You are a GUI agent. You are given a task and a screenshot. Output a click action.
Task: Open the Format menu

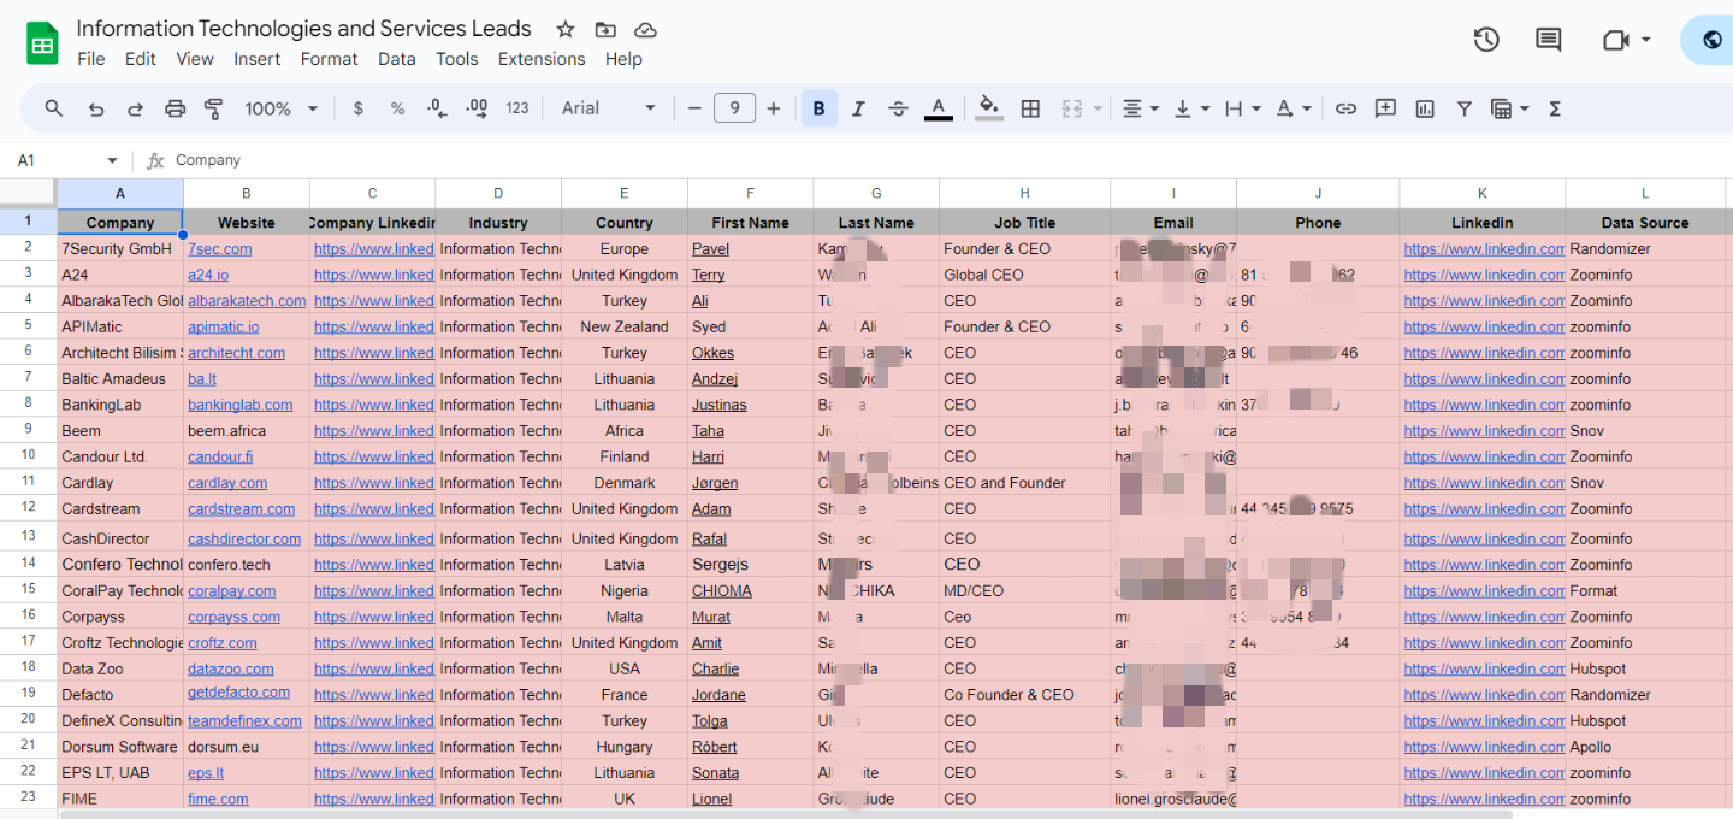tap(329, 59)
